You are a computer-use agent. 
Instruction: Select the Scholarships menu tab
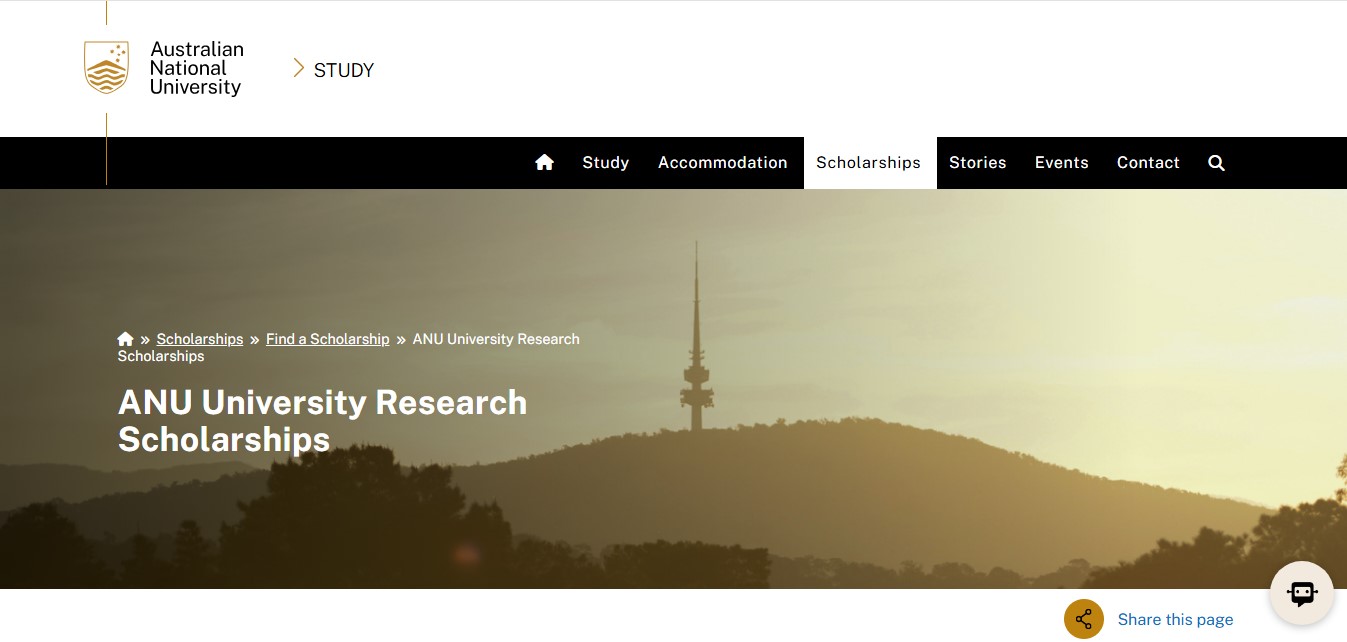click(x=869, y=163)
